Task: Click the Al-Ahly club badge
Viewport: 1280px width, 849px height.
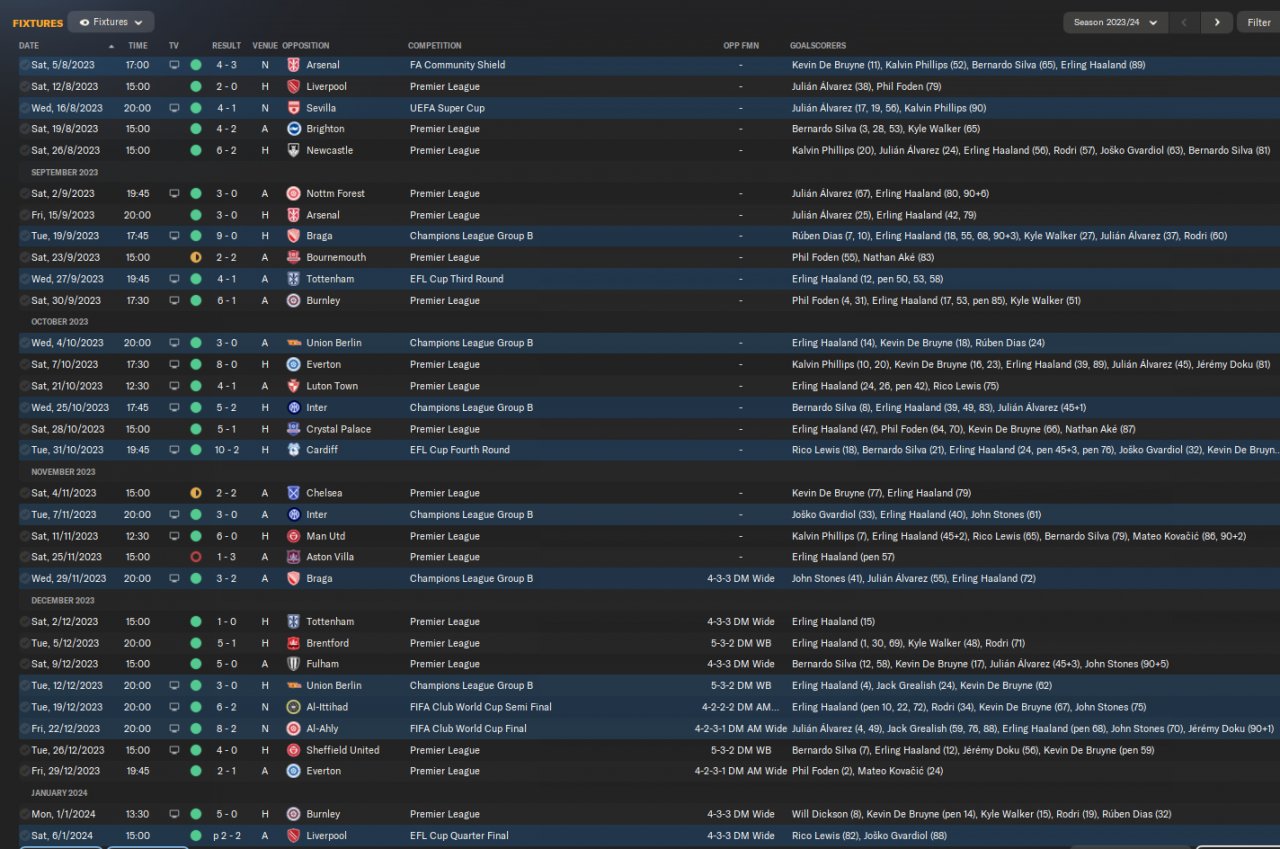Action: point(294,729)
